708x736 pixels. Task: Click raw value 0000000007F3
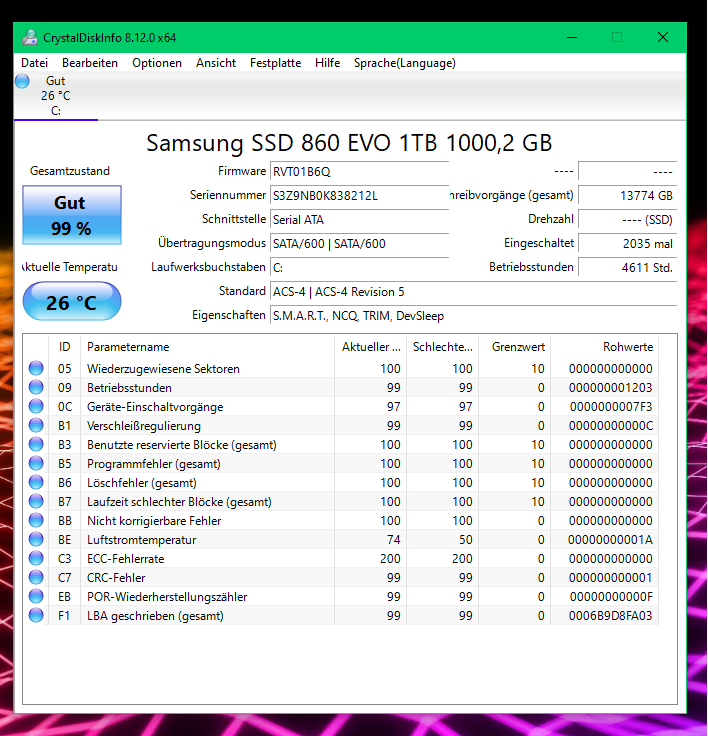tap(611, 407)
